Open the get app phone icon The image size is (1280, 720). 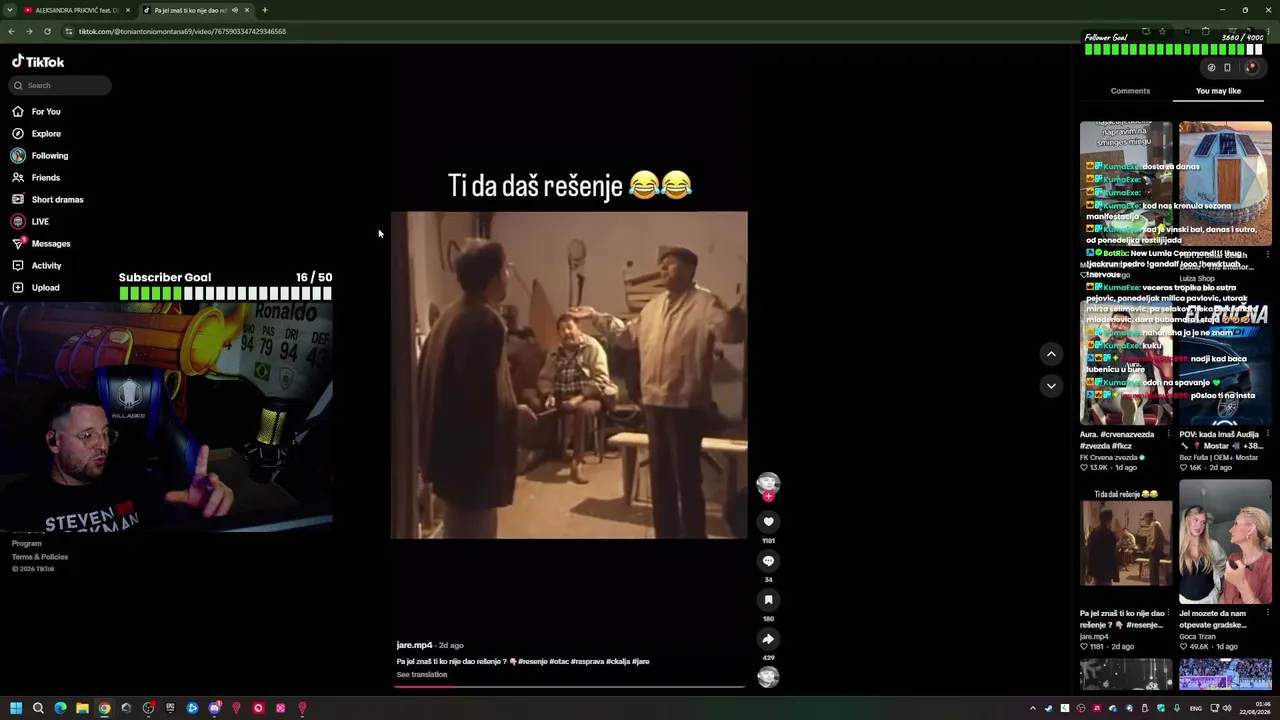pyautogui.click(x=1227, y=68)
